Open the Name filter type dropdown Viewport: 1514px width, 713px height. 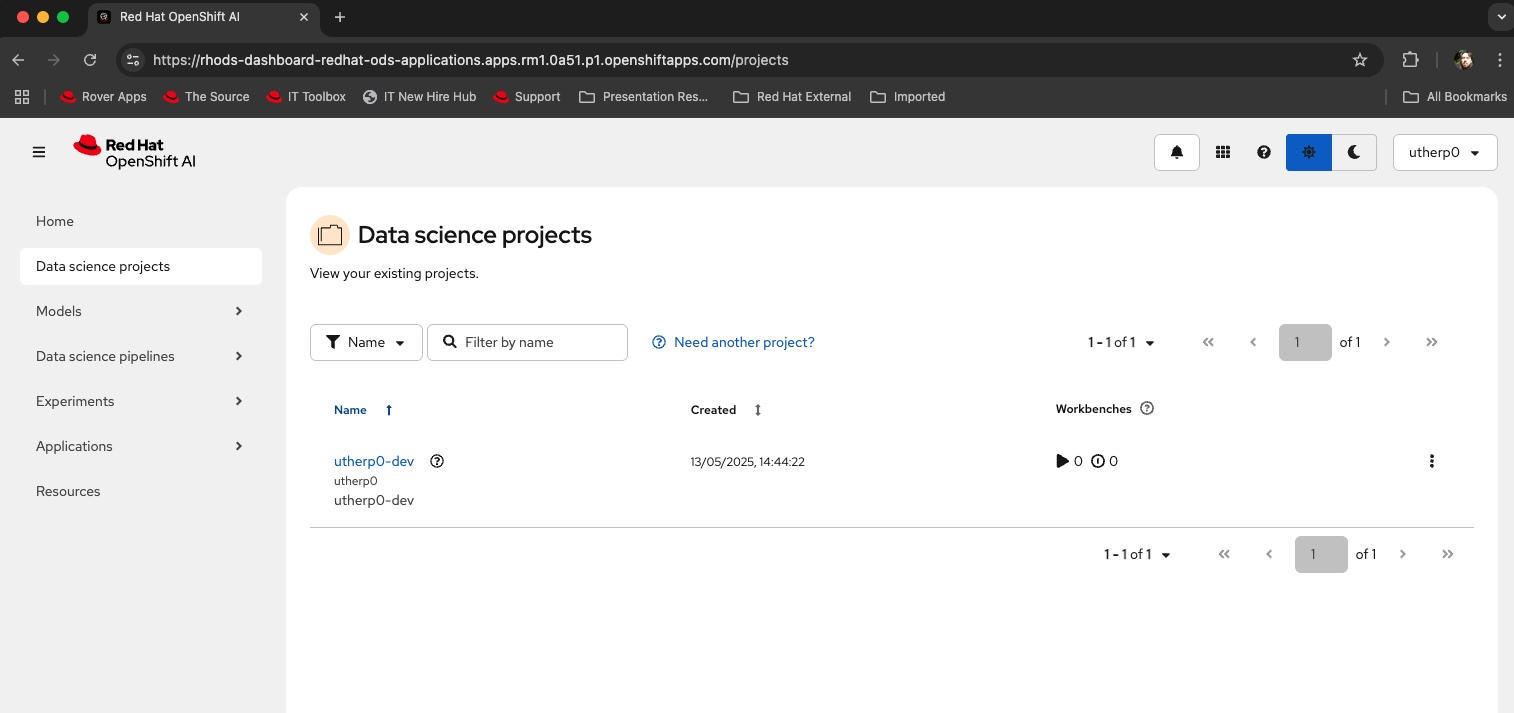pyautogui.click(x=366, y=342)
